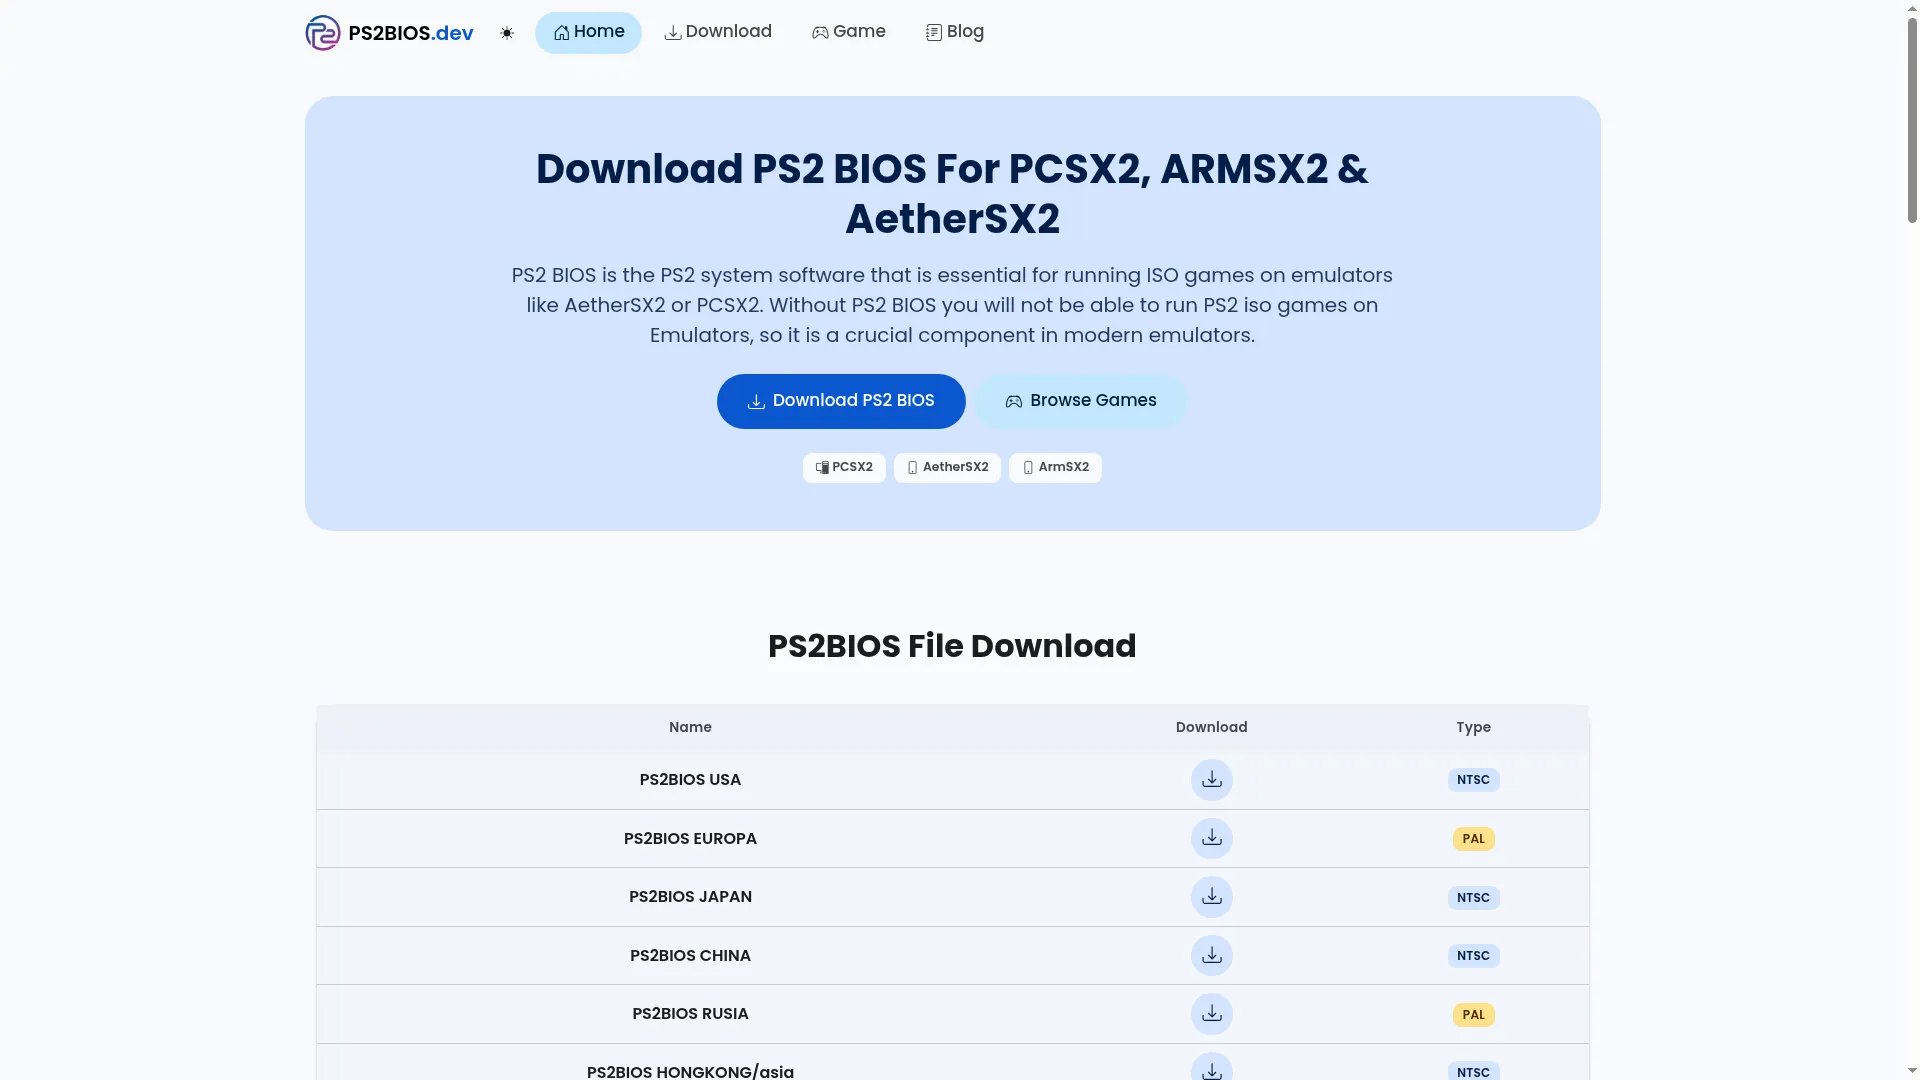Click the scrollbar down arrow
The height and width of the screenshot is (1080, 1920).
[x=1912, y=1071]
